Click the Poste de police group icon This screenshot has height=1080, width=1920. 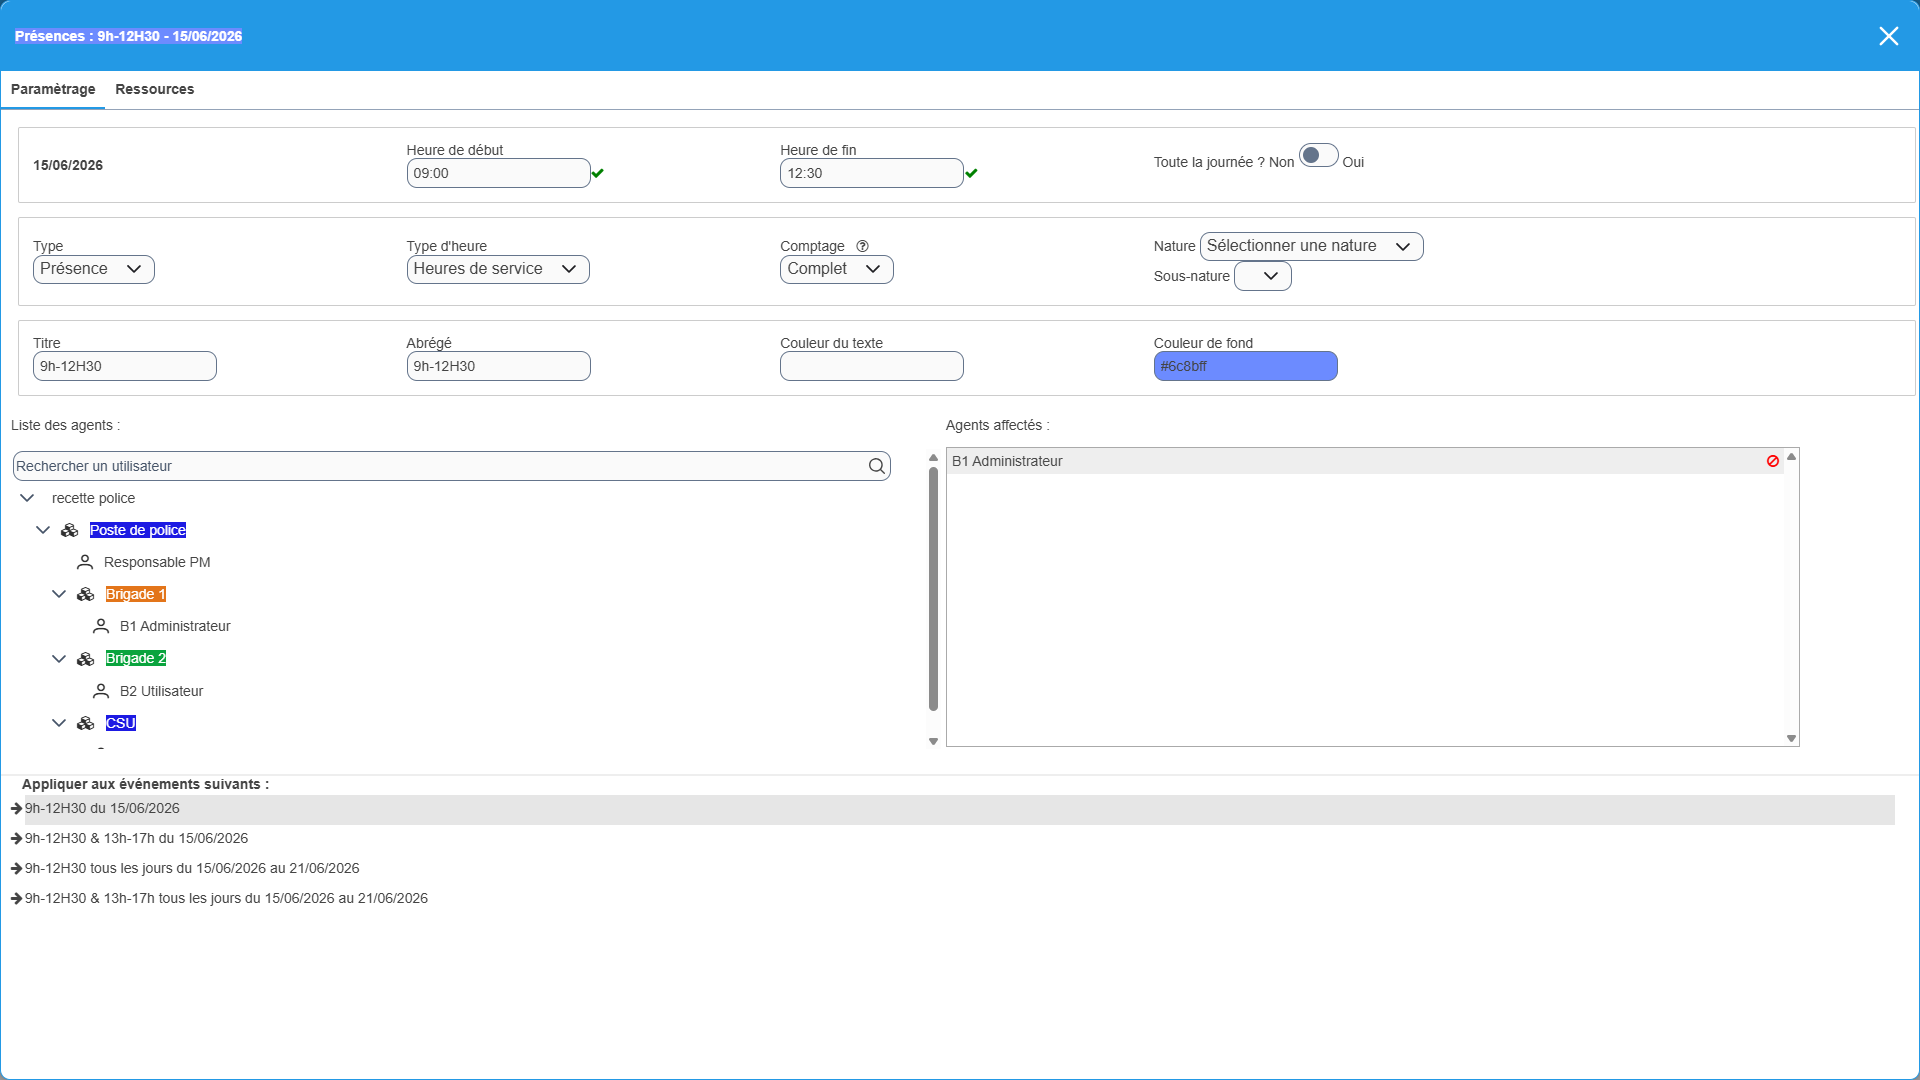pyautogui.click(x=70, y=530)
